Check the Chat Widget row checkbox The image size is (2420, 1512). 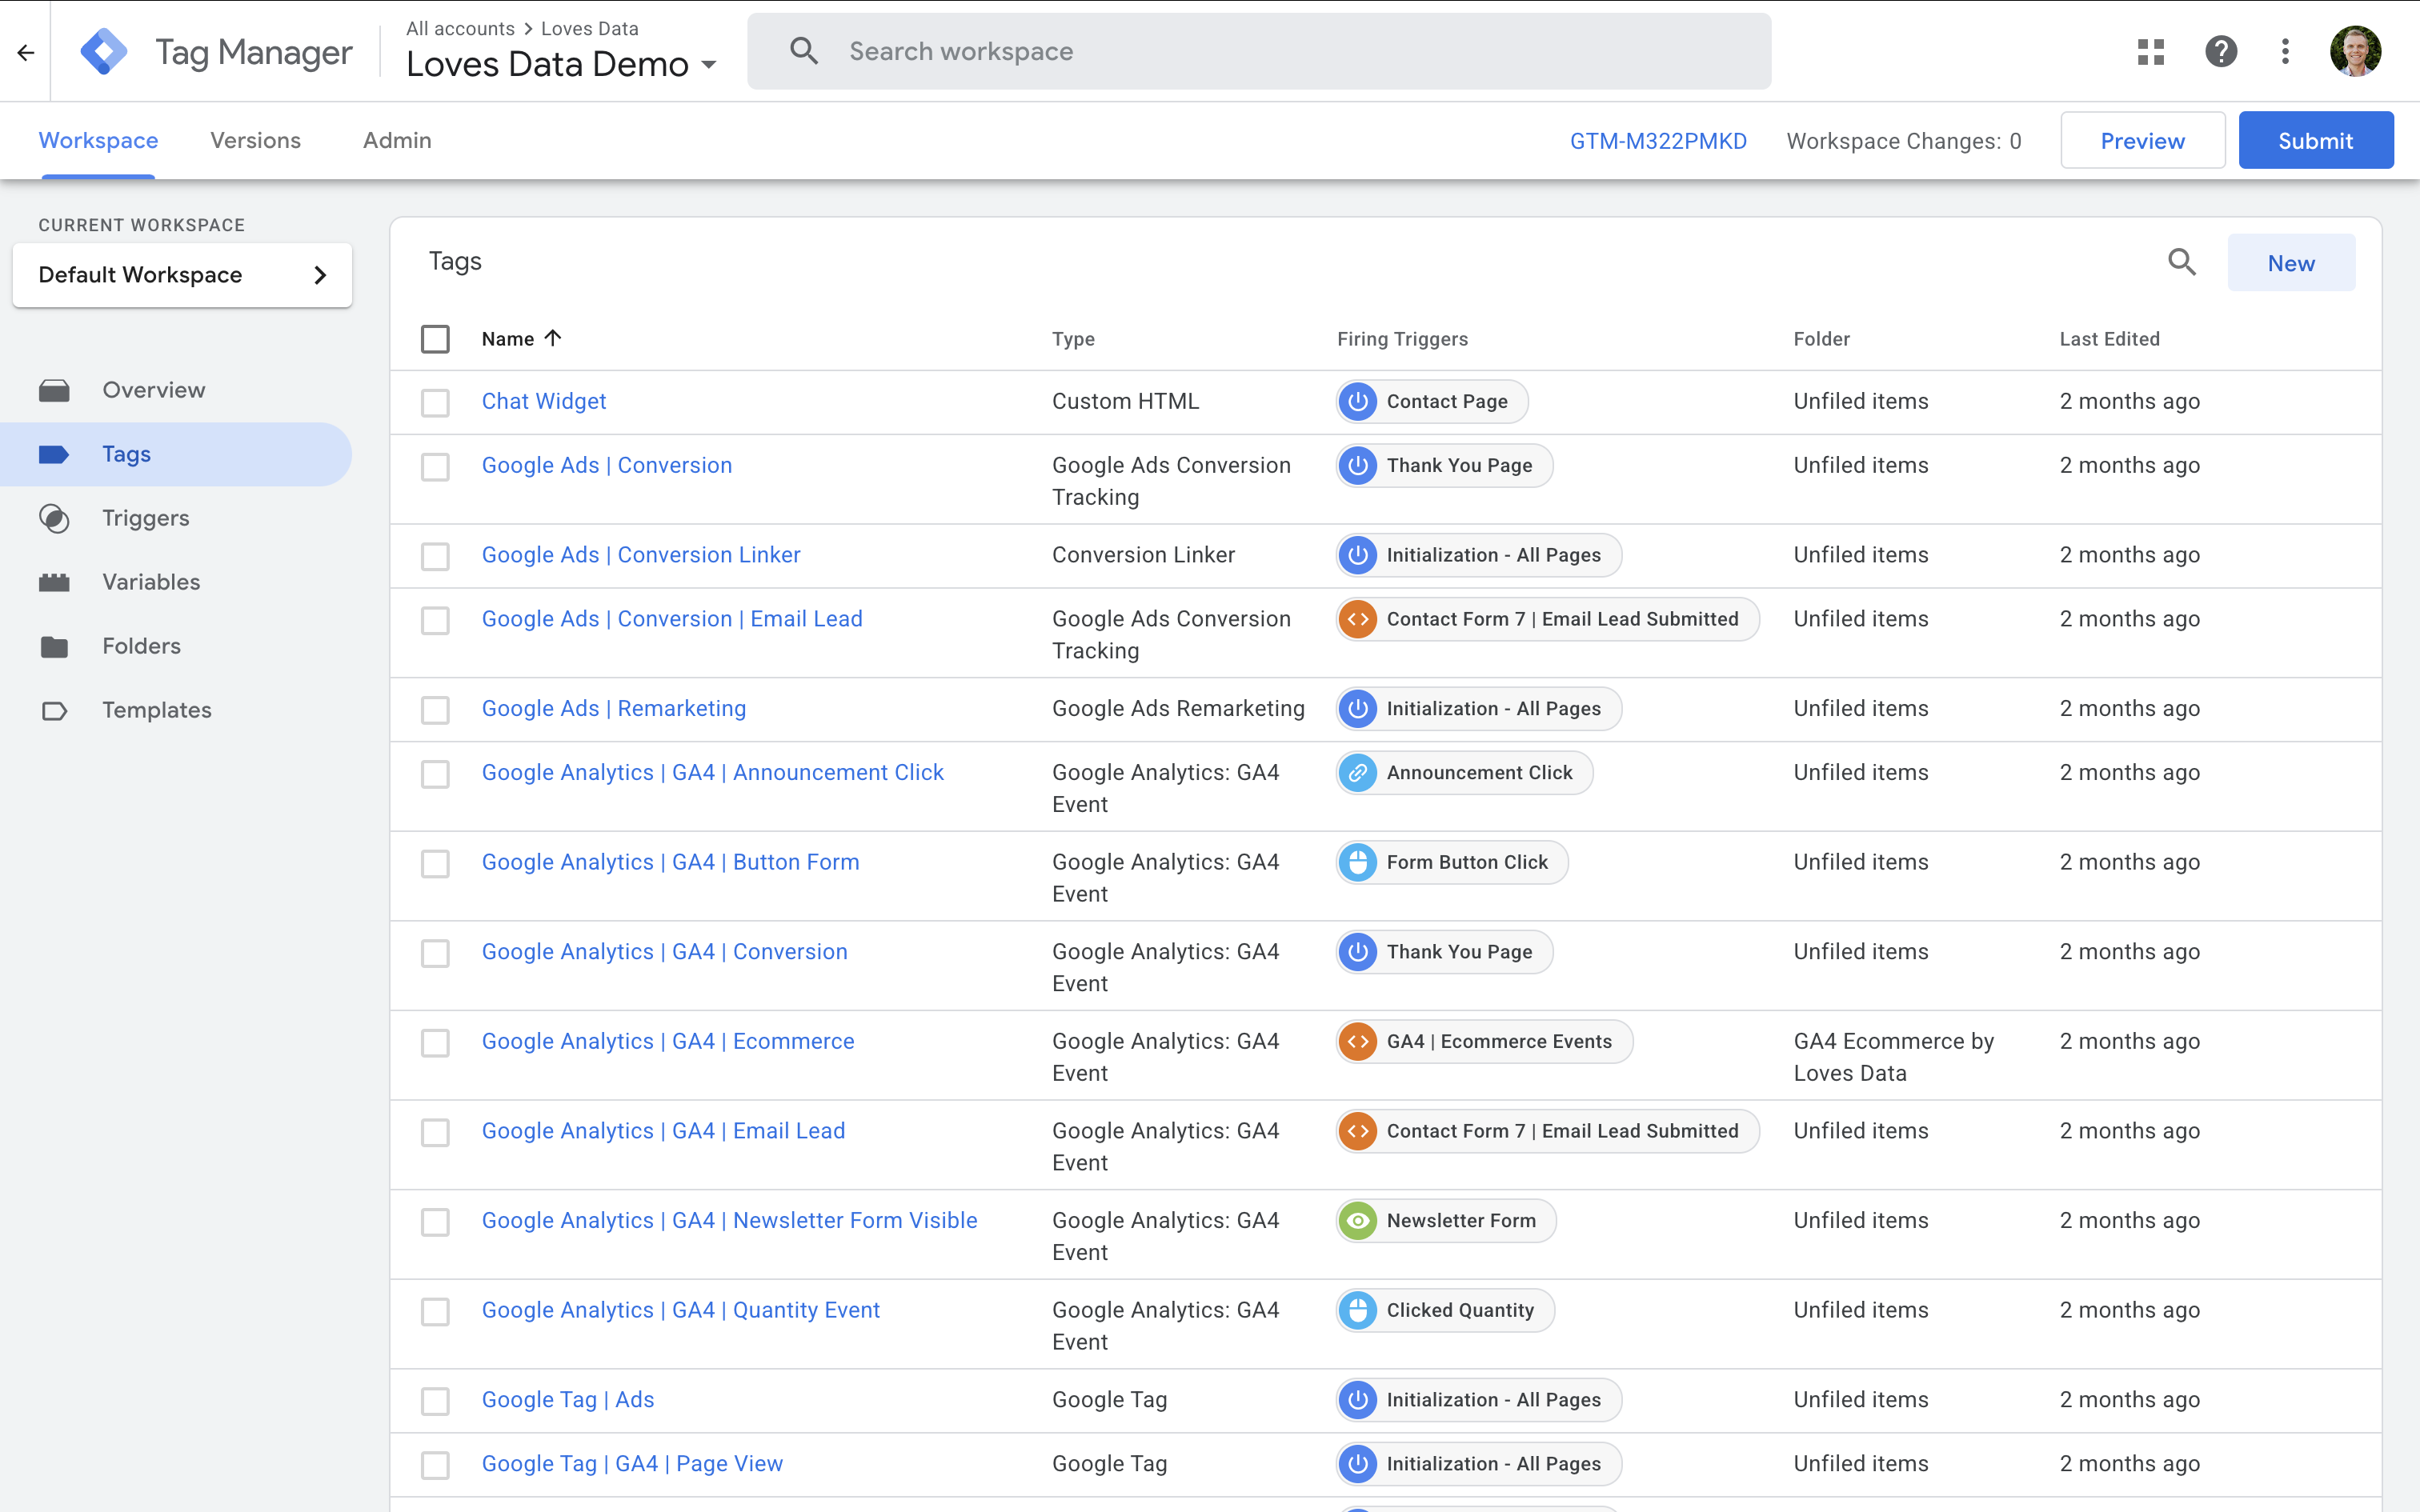click(x=435, y=402)
